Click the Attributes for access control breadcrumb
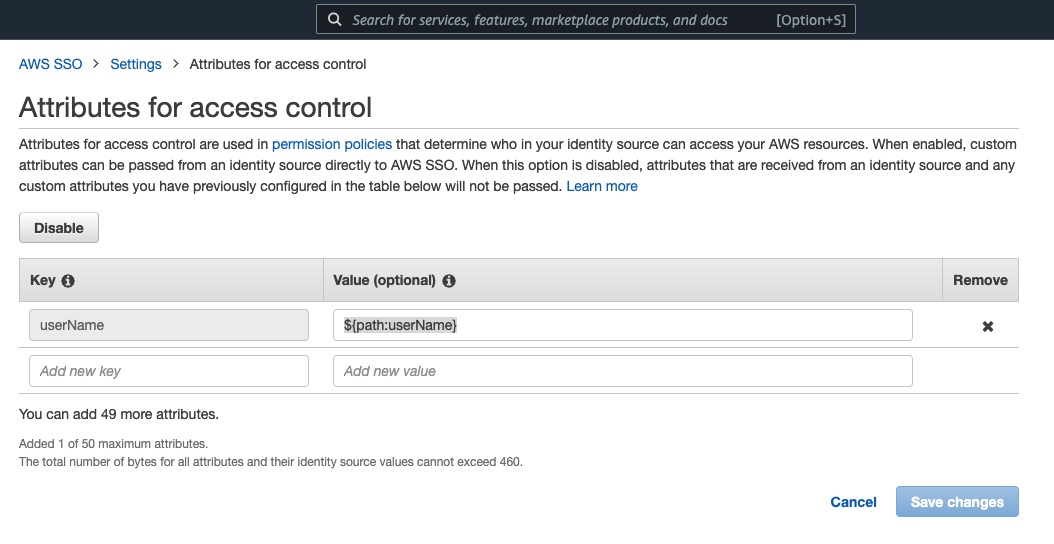The height and width of the screenshot is (544, 1054). tap(278, 64)
